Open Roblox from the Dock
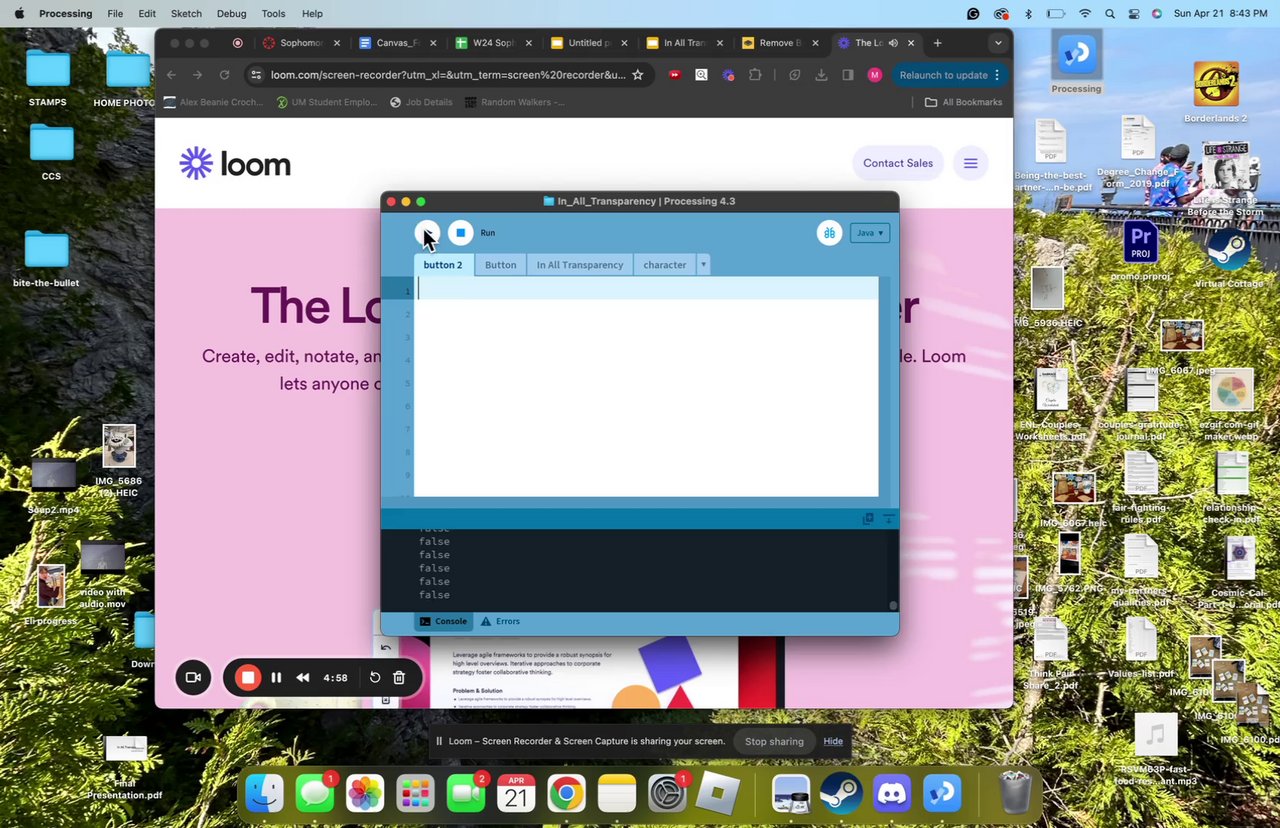This screenshot has width=1280, height=828. pos(717,794)
